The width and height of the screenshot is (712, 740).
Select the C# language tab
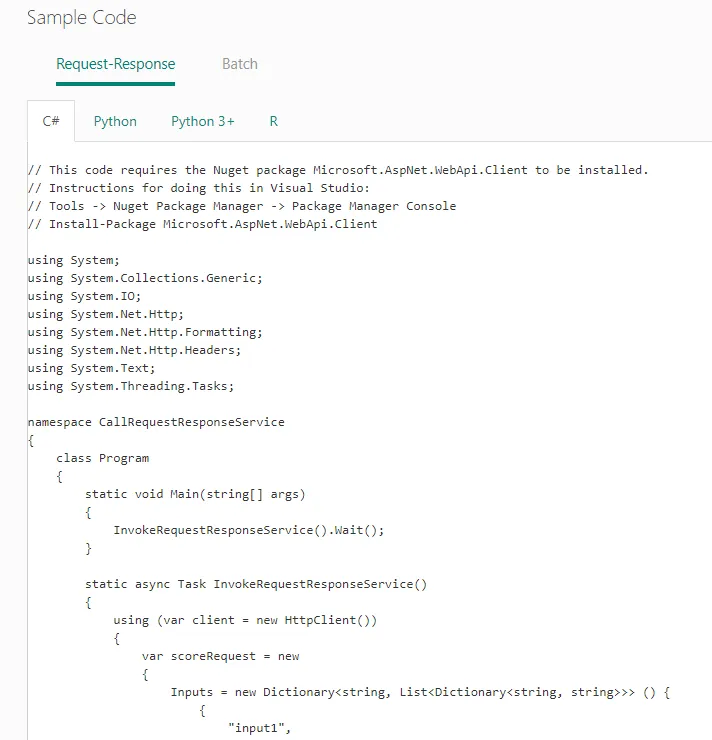point(51,121)
